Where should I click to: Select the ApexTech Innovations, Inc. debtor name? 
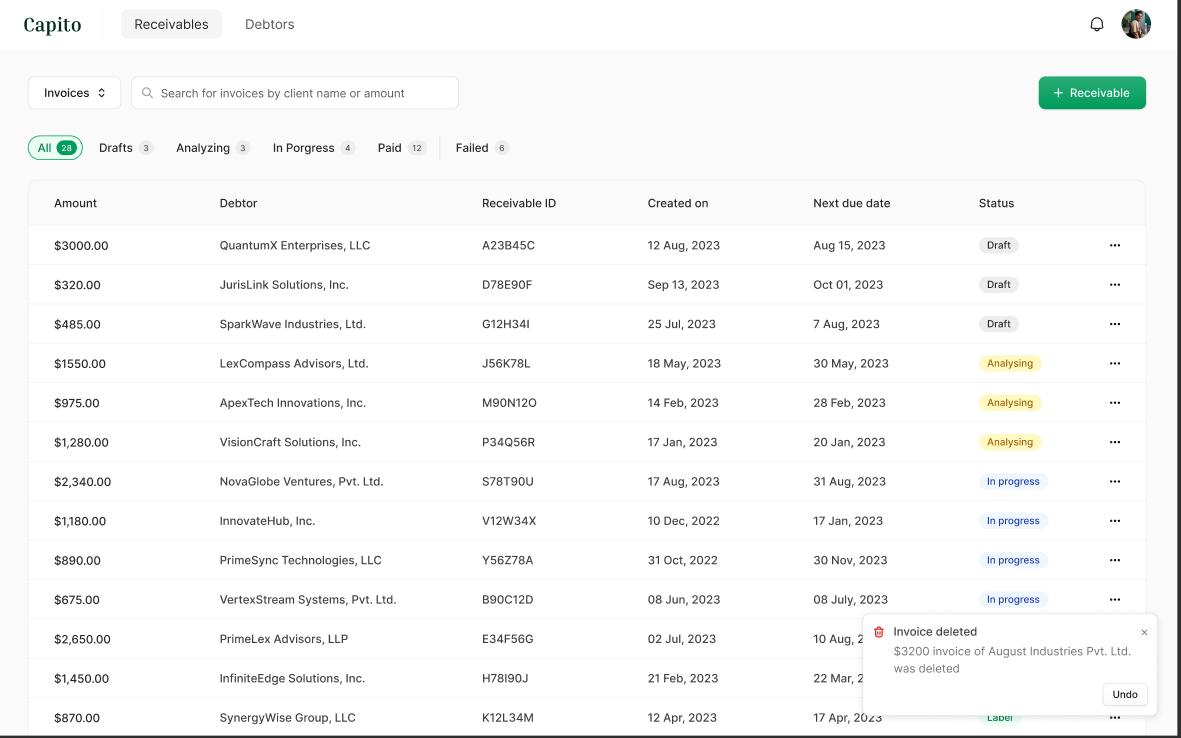click(292, 403)
